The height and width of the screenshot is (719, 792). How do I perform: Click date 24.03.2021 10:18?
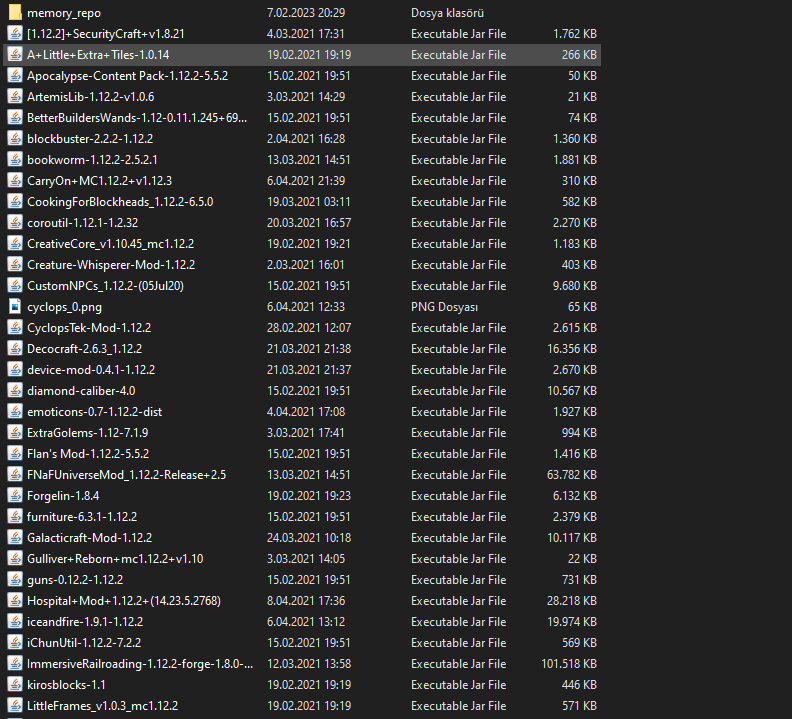[309, 538]
